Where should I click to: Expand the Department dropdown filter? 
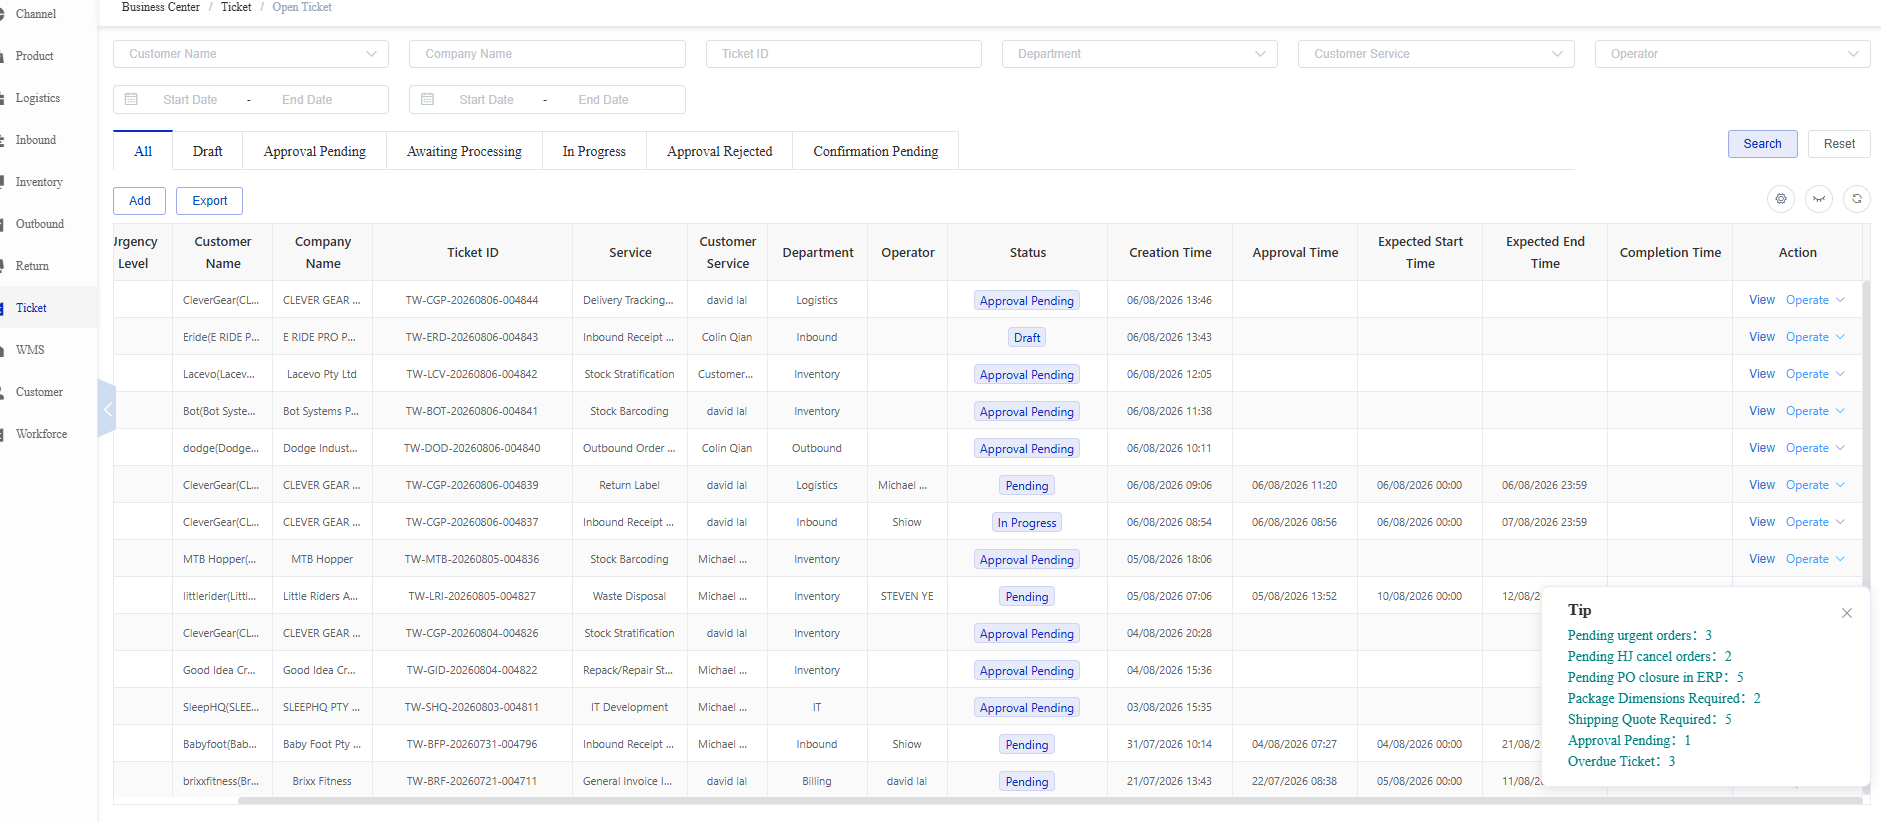pos(1140,54)
